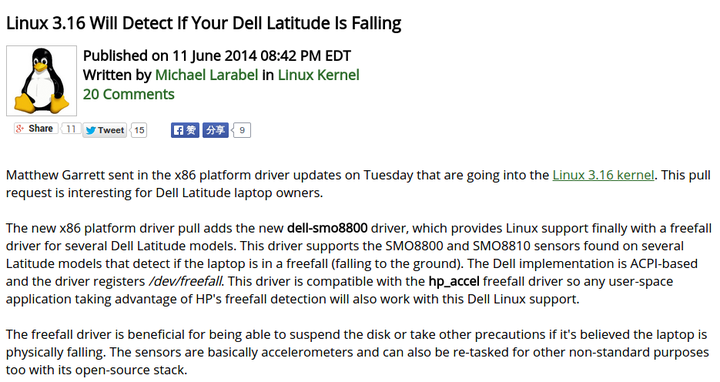Click the Tweet button label
The height and width of the screenshot is (382, 720).
(x=111, y=130)
